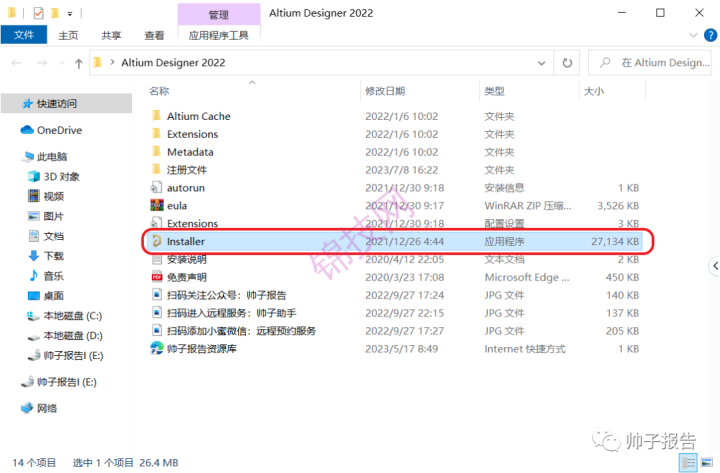
Task: Sort by the 类型 column header
Action: 495,91
